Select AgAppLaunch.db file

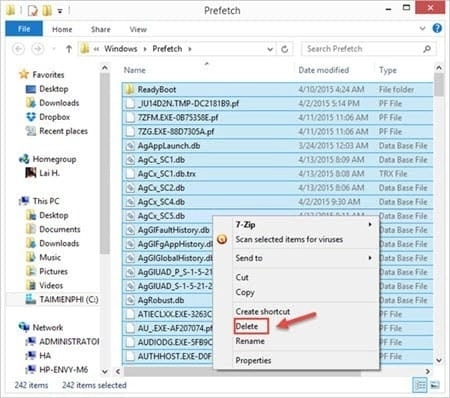pos(277,146)
